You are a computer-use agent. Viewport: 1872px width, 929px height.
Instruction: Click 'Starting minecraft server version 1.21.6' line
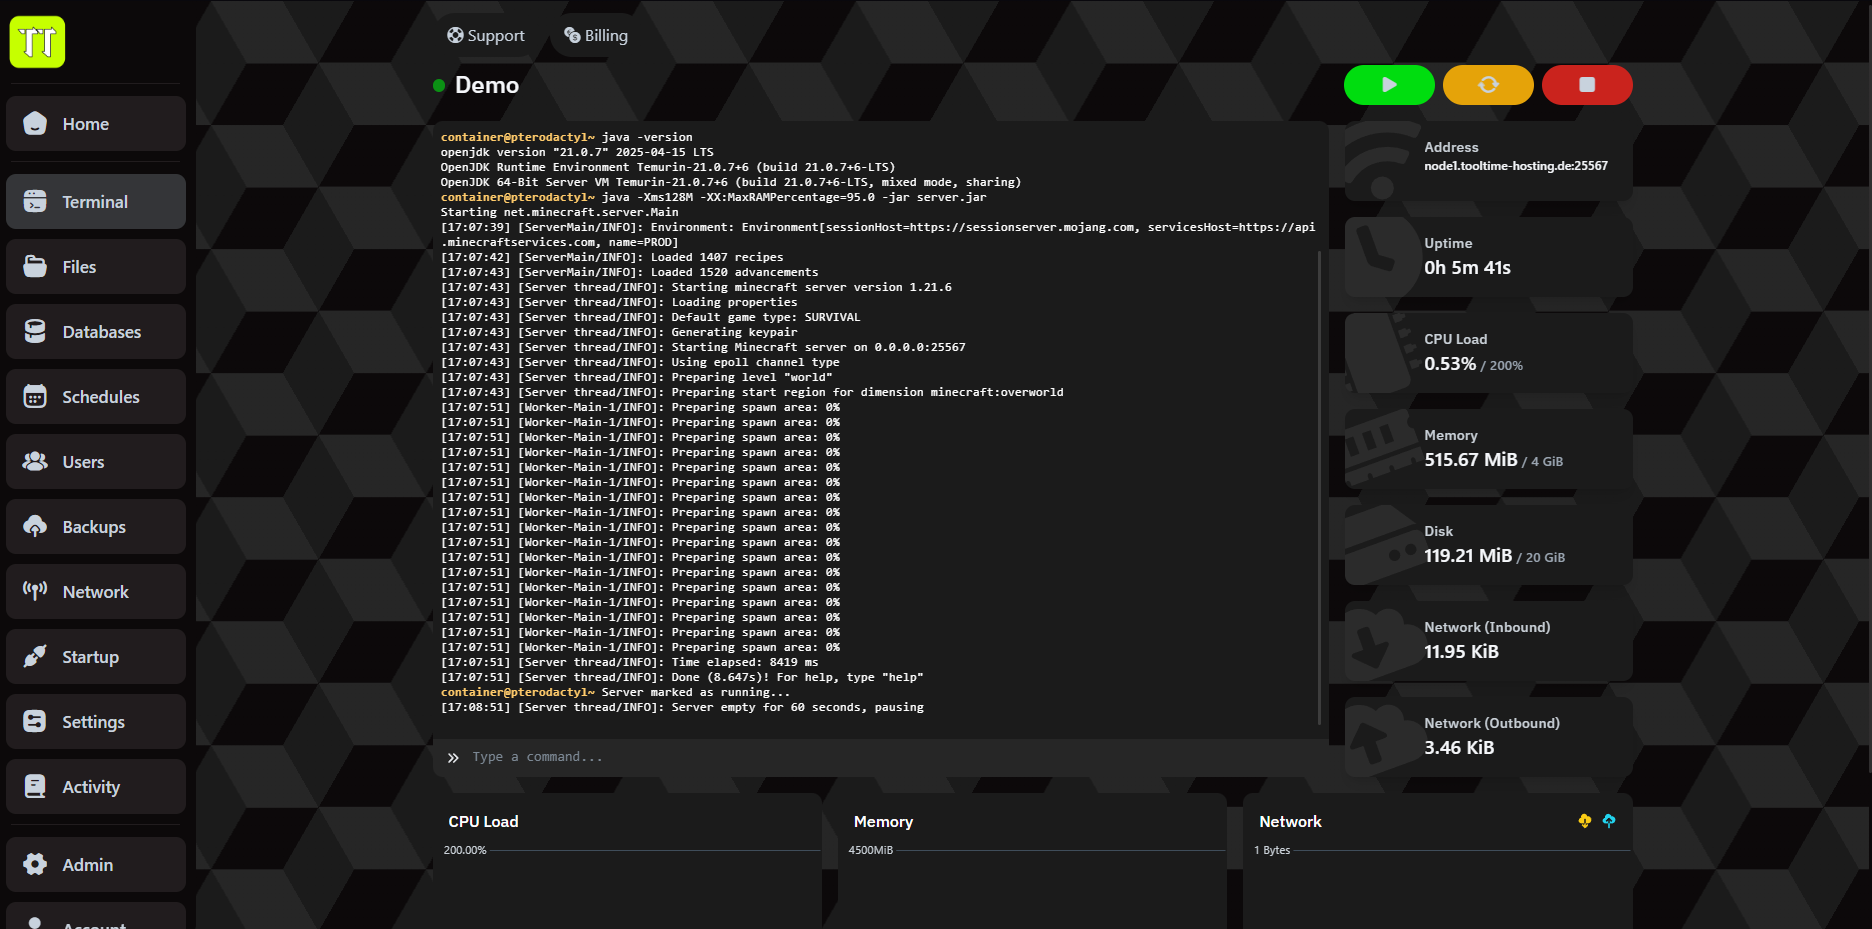click(x=696, y=287)
